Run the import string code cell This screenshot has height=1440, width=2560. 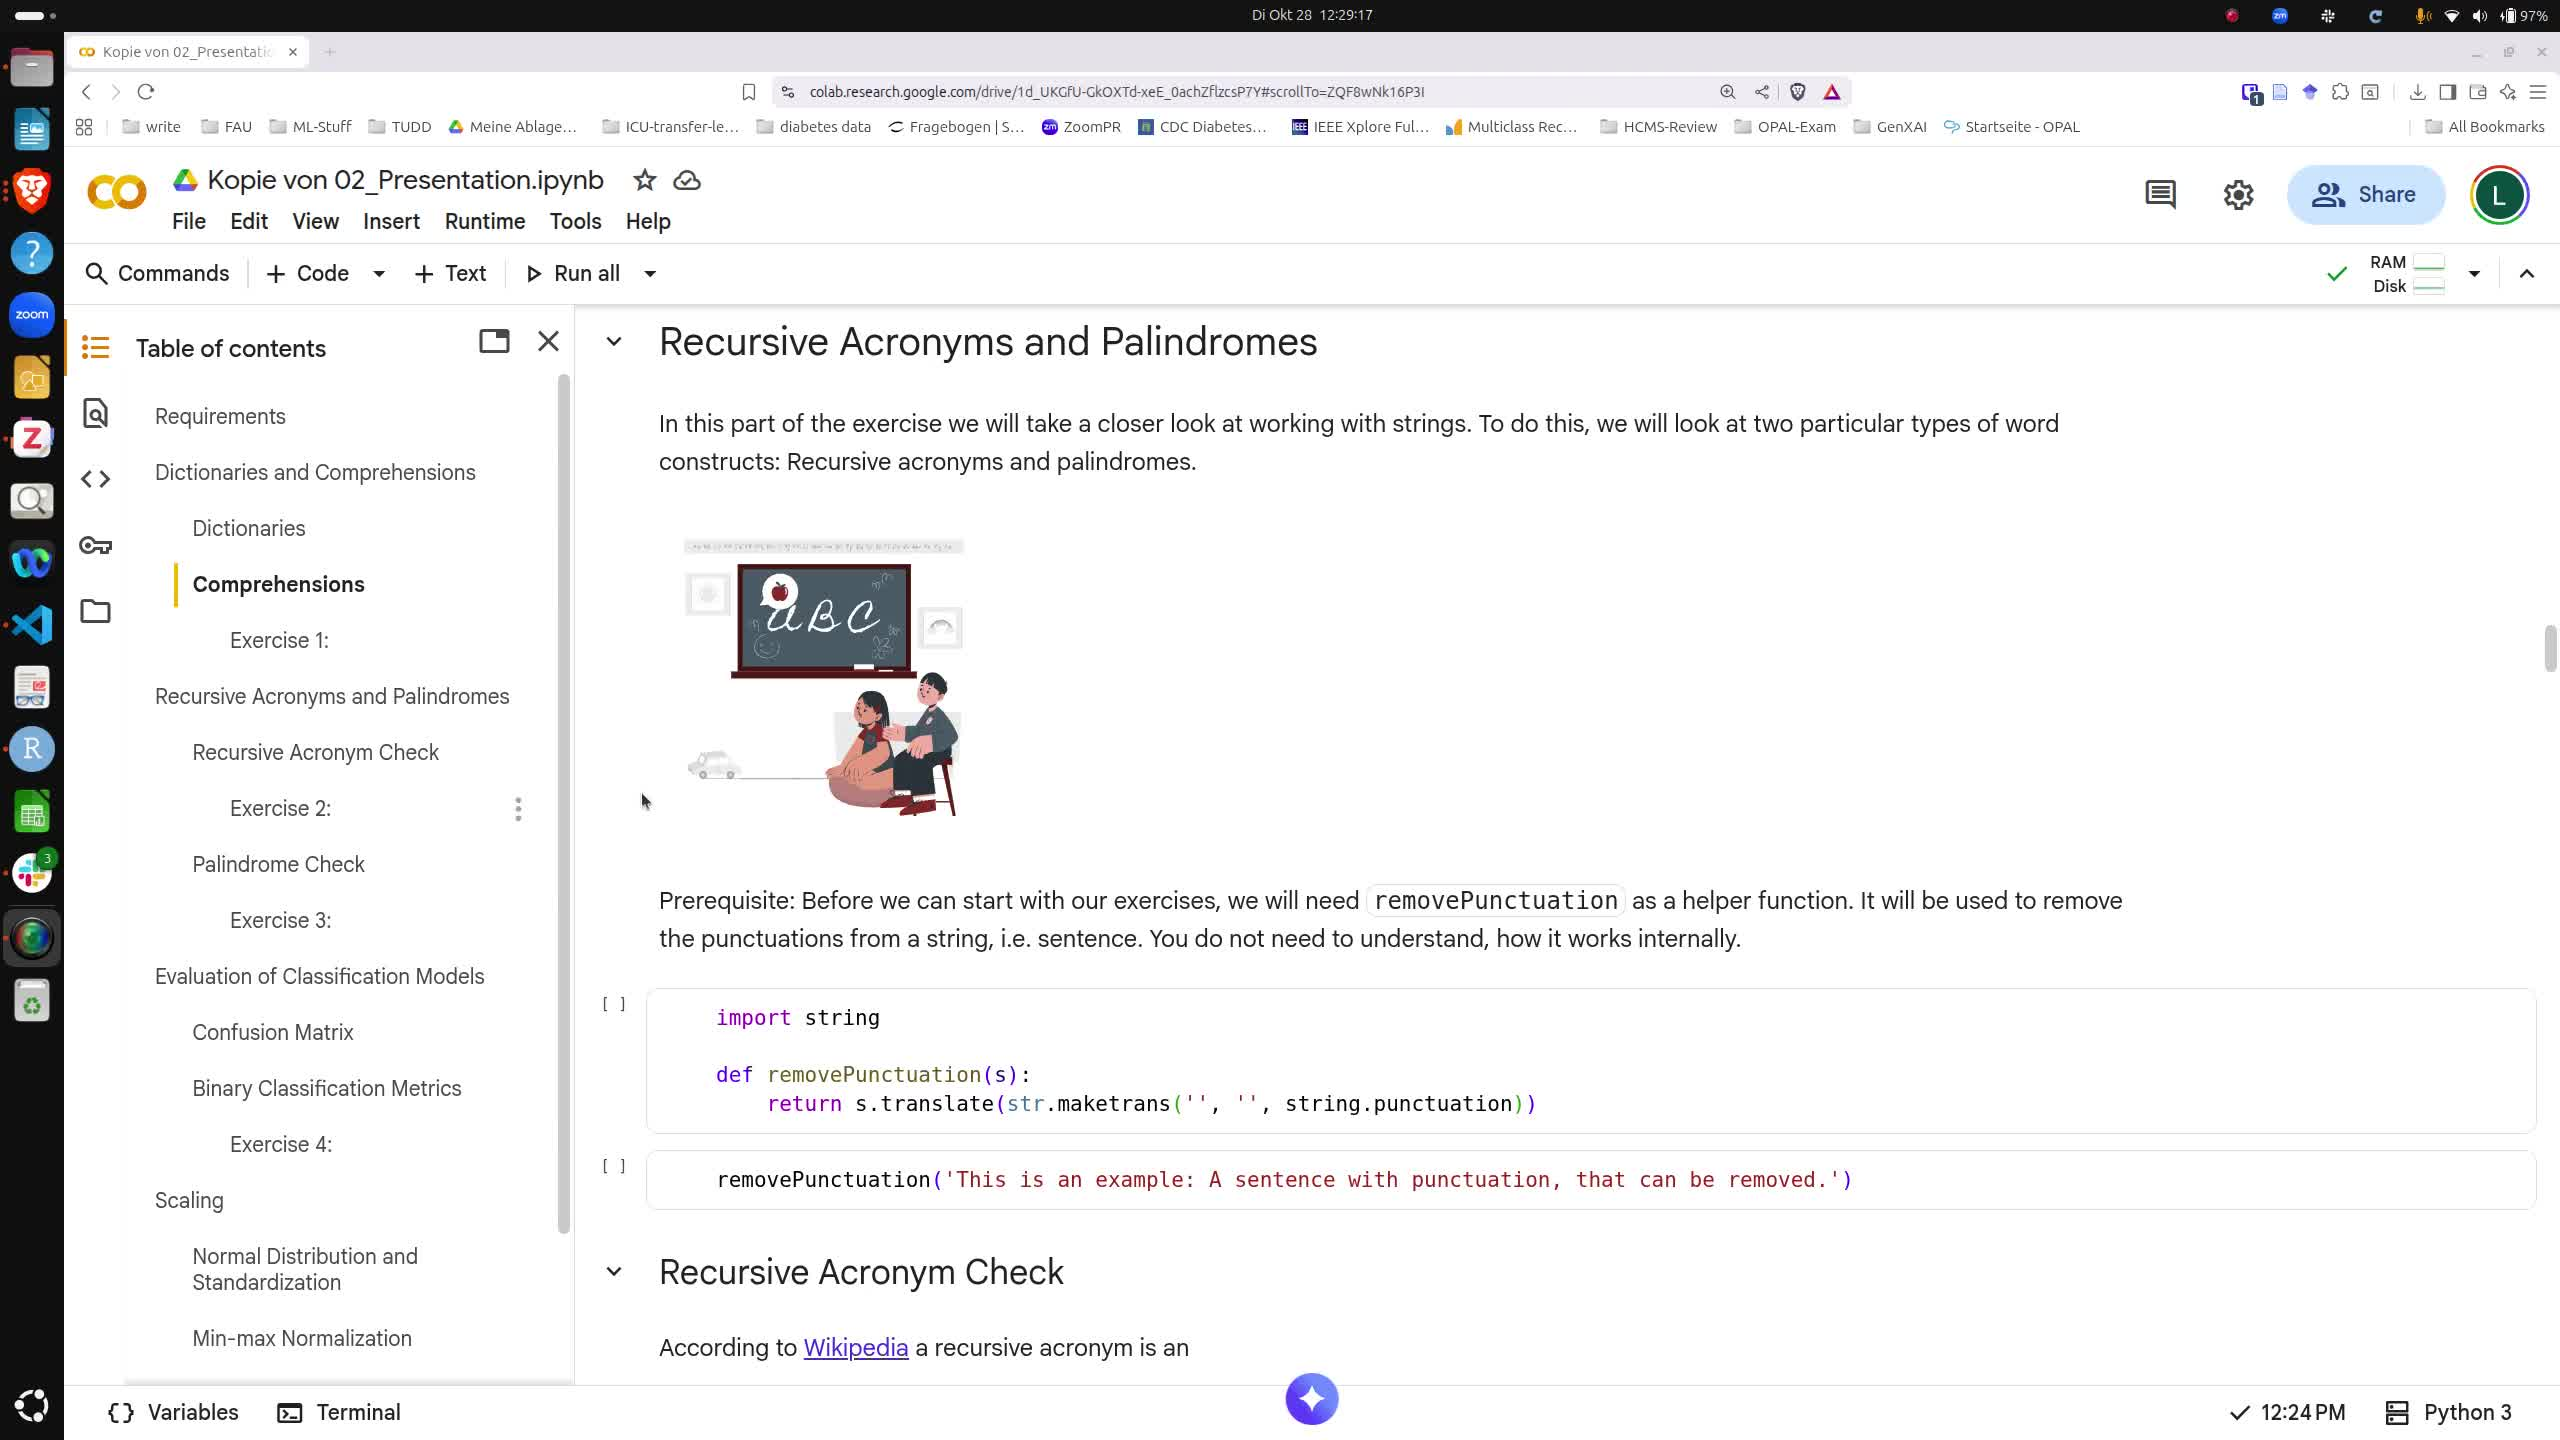(x=614, y=1004)
